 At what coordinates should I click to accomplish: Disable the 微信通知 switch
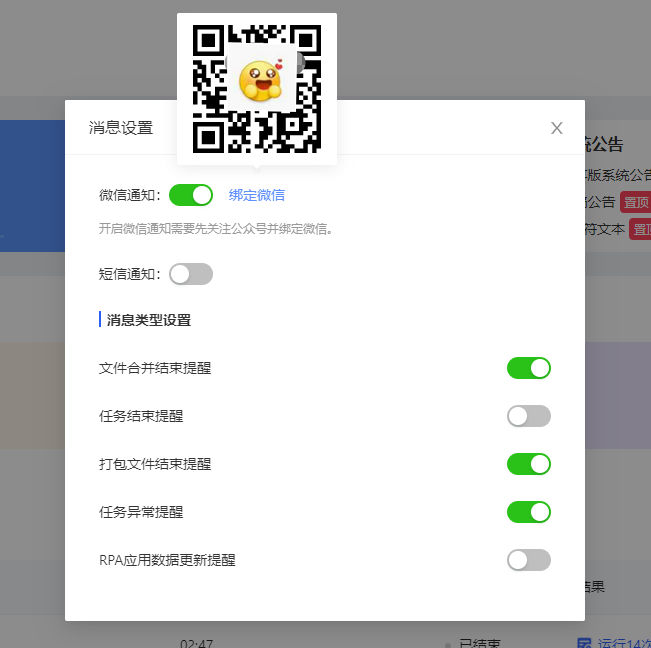191,195
